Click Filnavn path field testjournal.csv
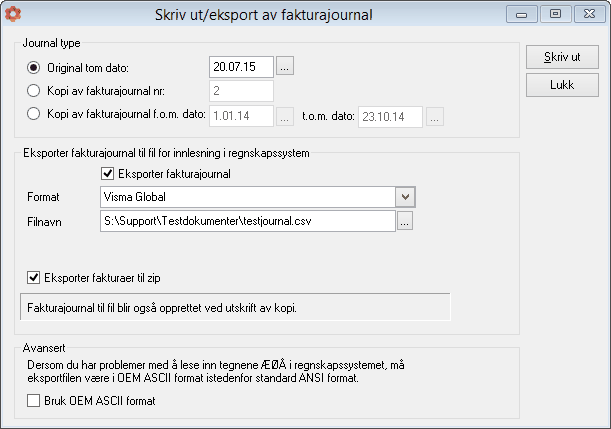The height and width of the screenshot is (429, 611). (248, 221)
